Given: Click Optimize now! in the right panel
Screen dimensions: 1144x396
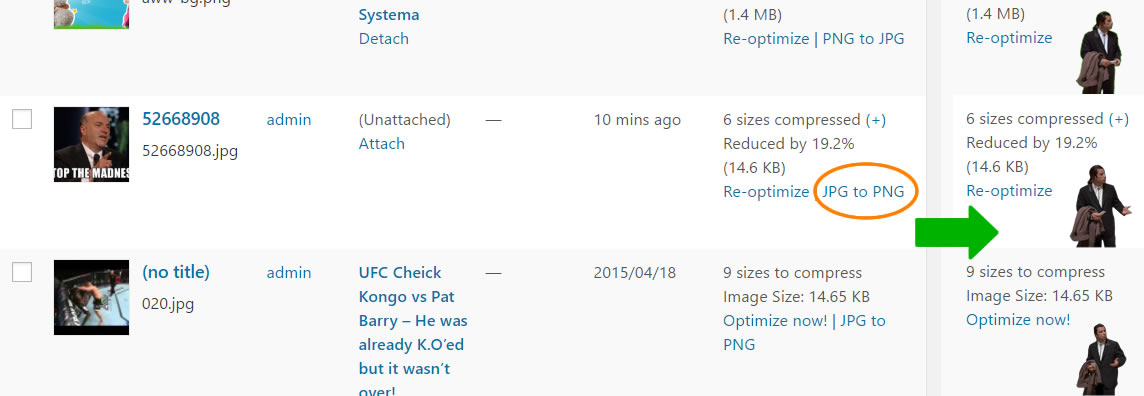Looking at the screenshot, I should [x=1018, y=319].
